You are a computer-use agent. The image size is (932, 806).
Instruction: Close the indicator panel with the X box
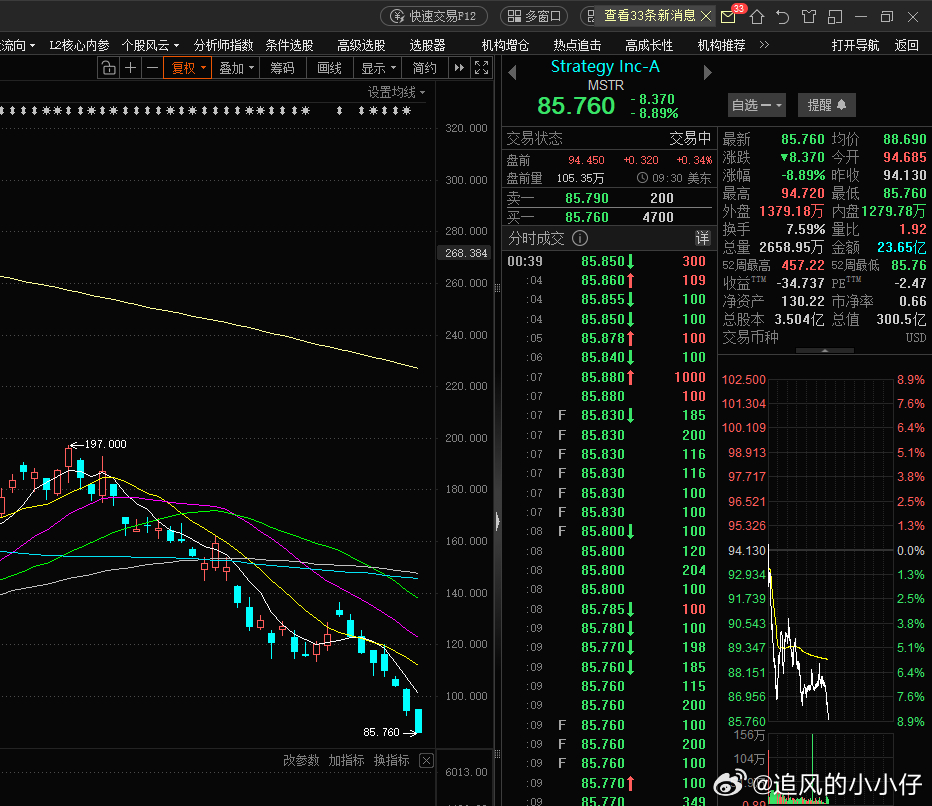(x=426, y=760)
